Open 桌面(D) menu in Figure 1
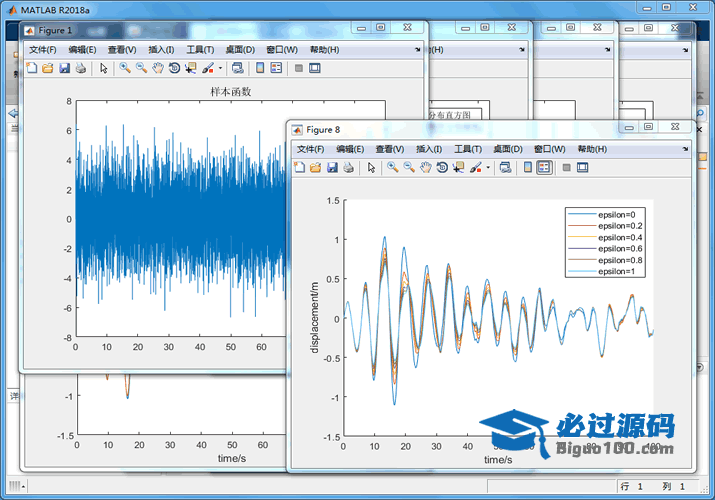Image resolution: width=715 pixels, height=500 pixels. (240, 50)
